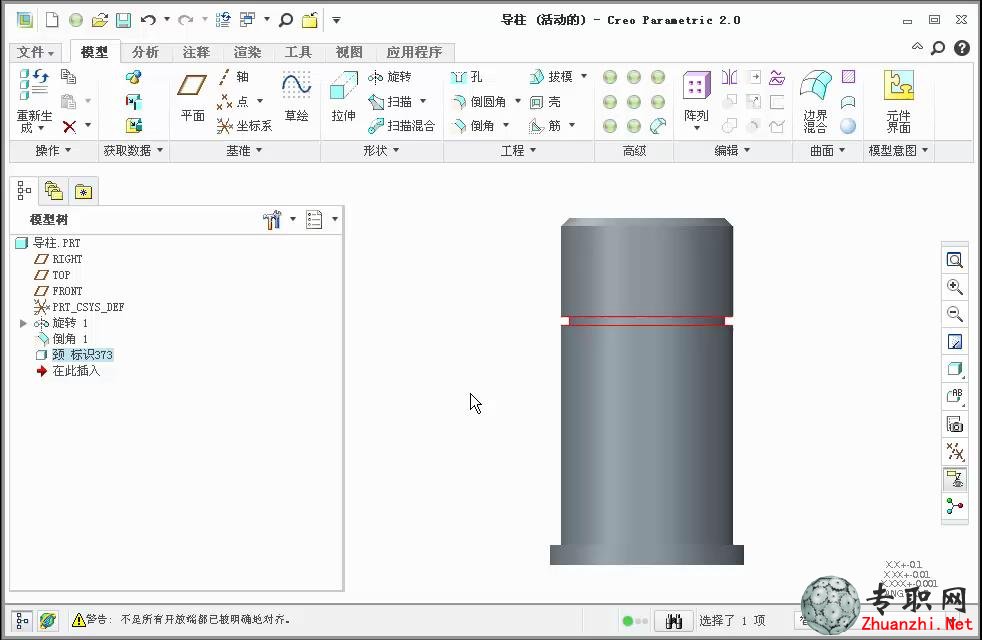Click the Refit zoom icon in graphics toolbar
The width and height of the screenshot is (982, 640).
(x=954, y=260)
